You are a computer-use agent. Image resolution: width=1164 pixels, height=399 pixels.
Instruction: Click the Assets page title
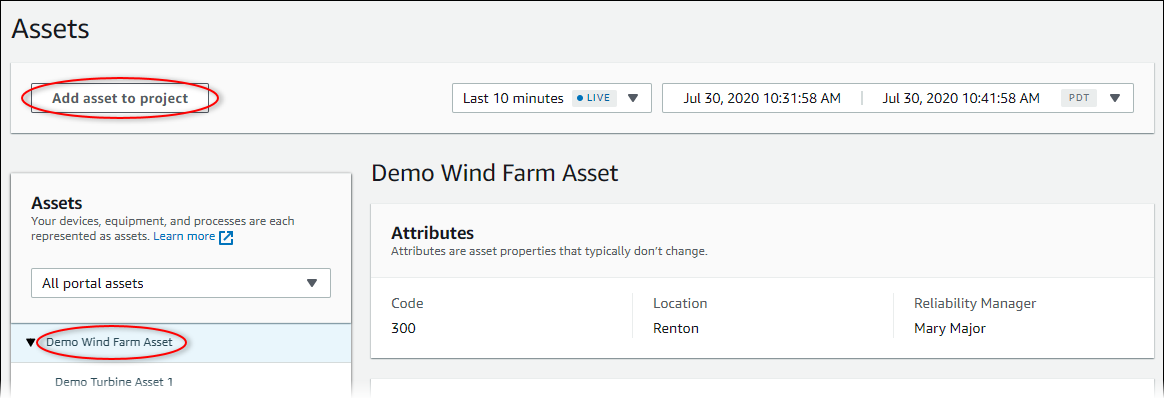click(50, 29)
